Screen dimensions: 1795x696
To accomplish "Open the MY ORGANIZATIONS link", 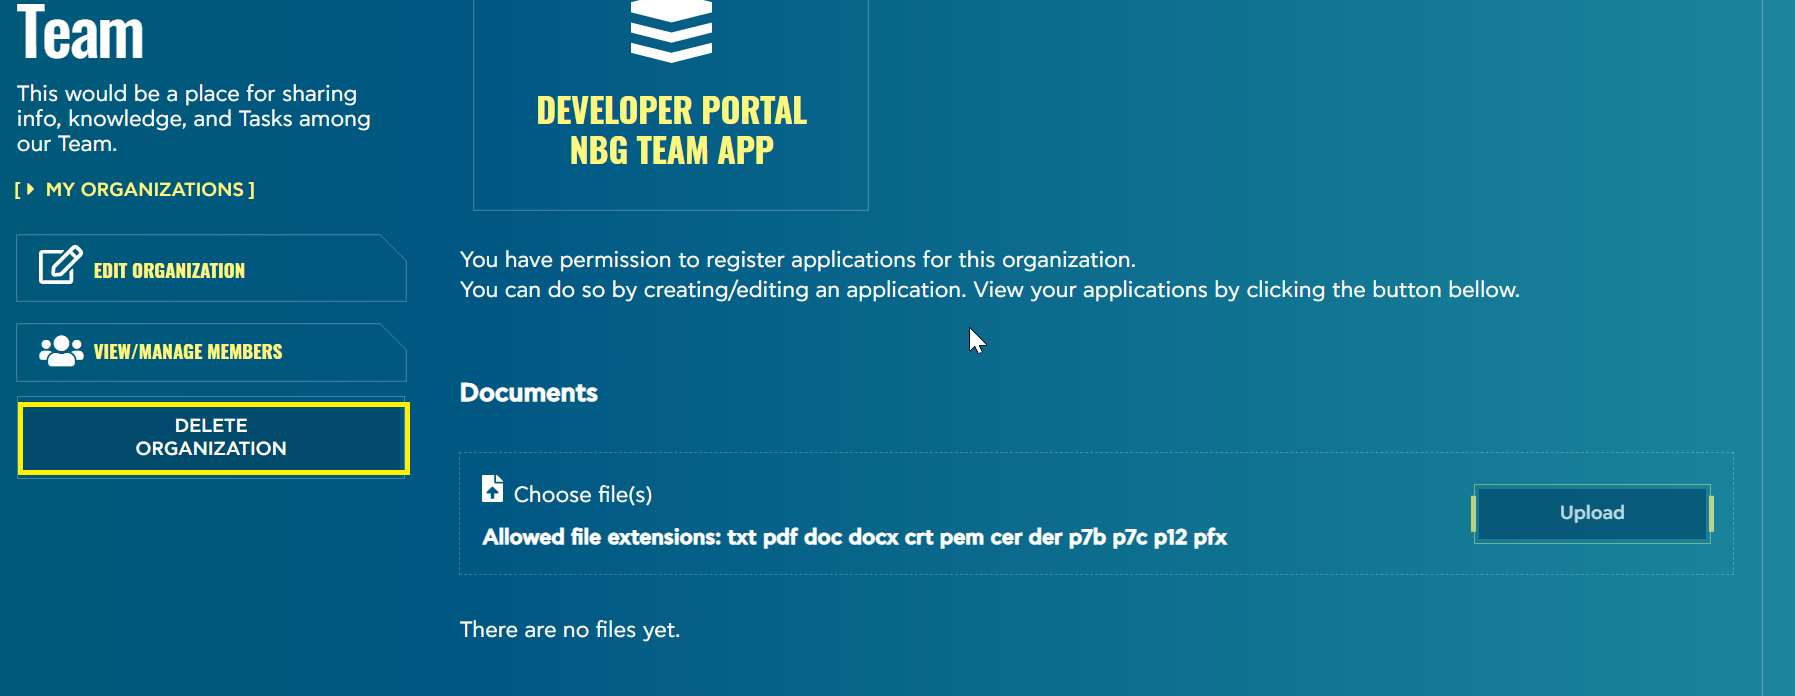I will point(145,189).
